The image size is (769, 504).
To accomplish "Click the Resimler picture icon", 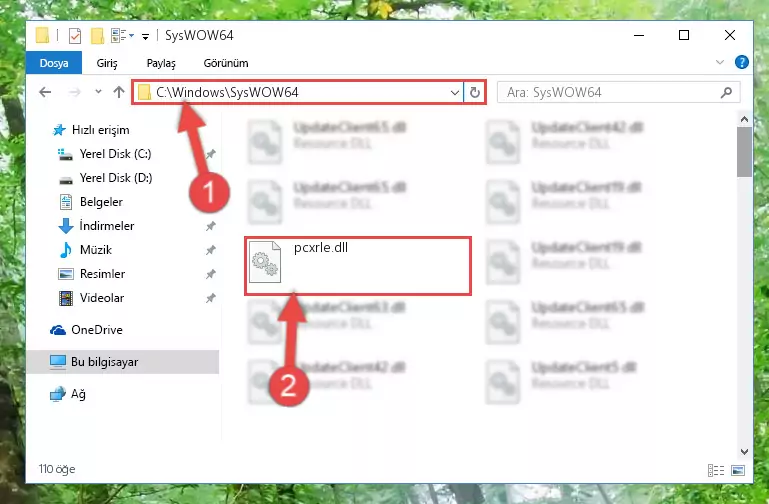I will (x=66, y=274).
